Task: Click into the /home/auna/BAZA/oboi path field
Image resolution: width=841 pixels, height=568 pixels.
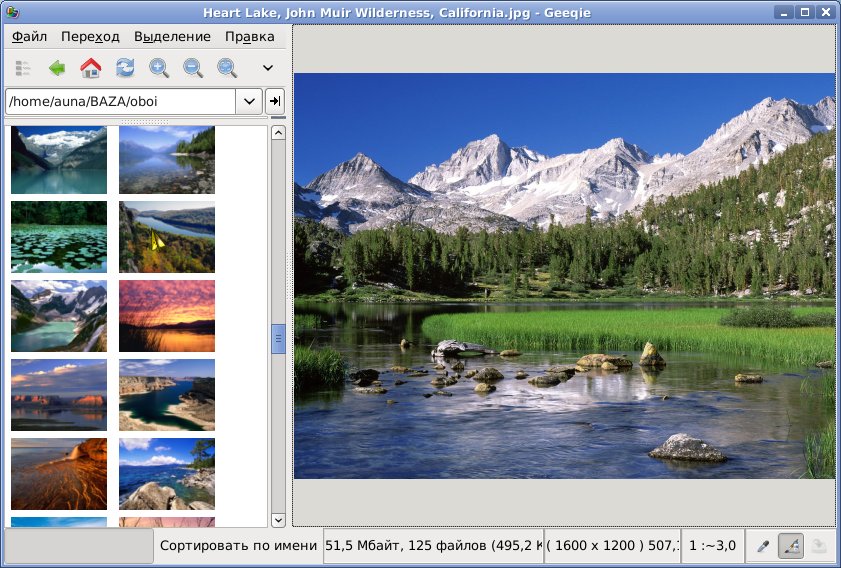Action: click(121, 101)
